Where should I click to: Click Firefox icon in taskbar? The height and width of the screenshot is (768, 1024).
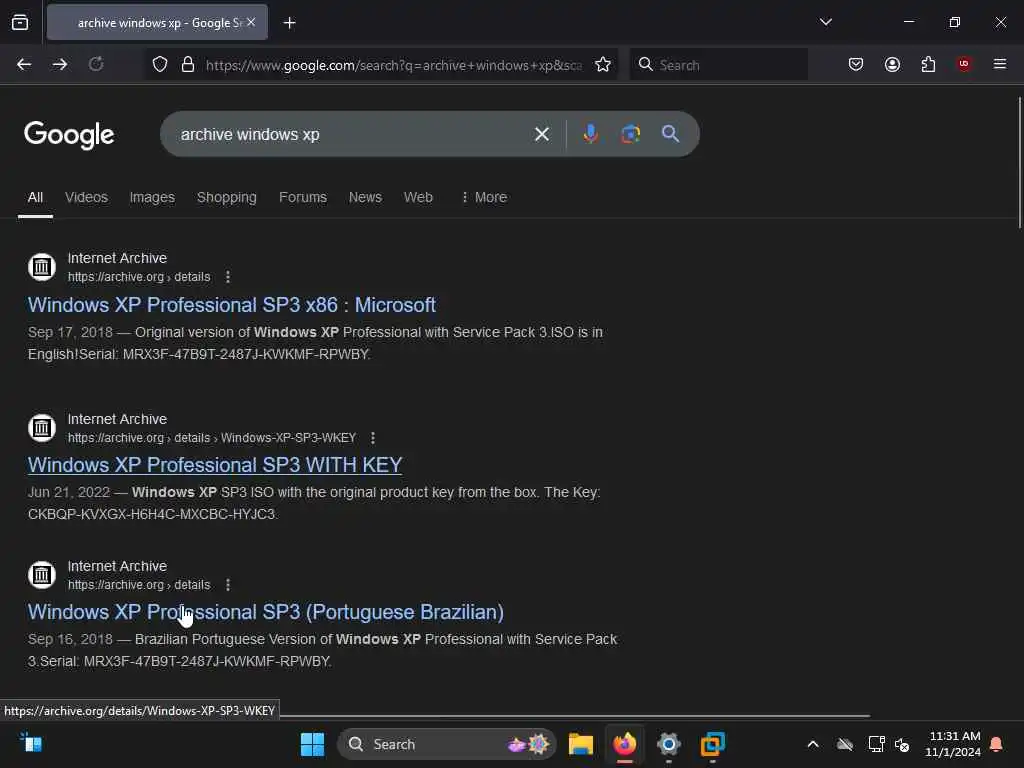tap(624, 744)
